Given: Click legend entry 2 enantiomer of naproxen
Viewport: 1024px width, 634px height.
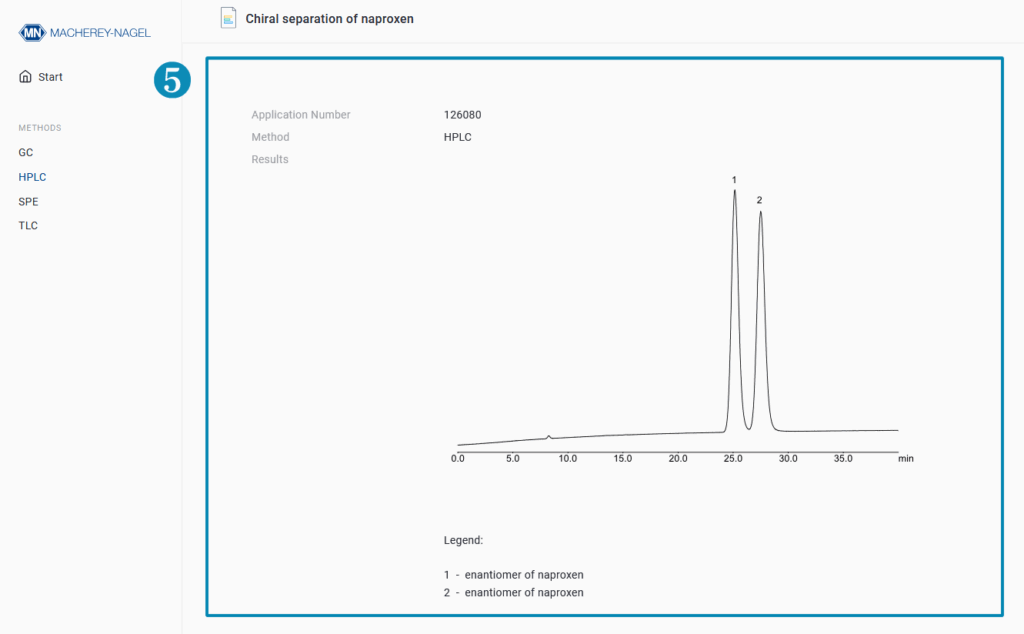Looking at the screenshot, I should click(x=513, y=593).
